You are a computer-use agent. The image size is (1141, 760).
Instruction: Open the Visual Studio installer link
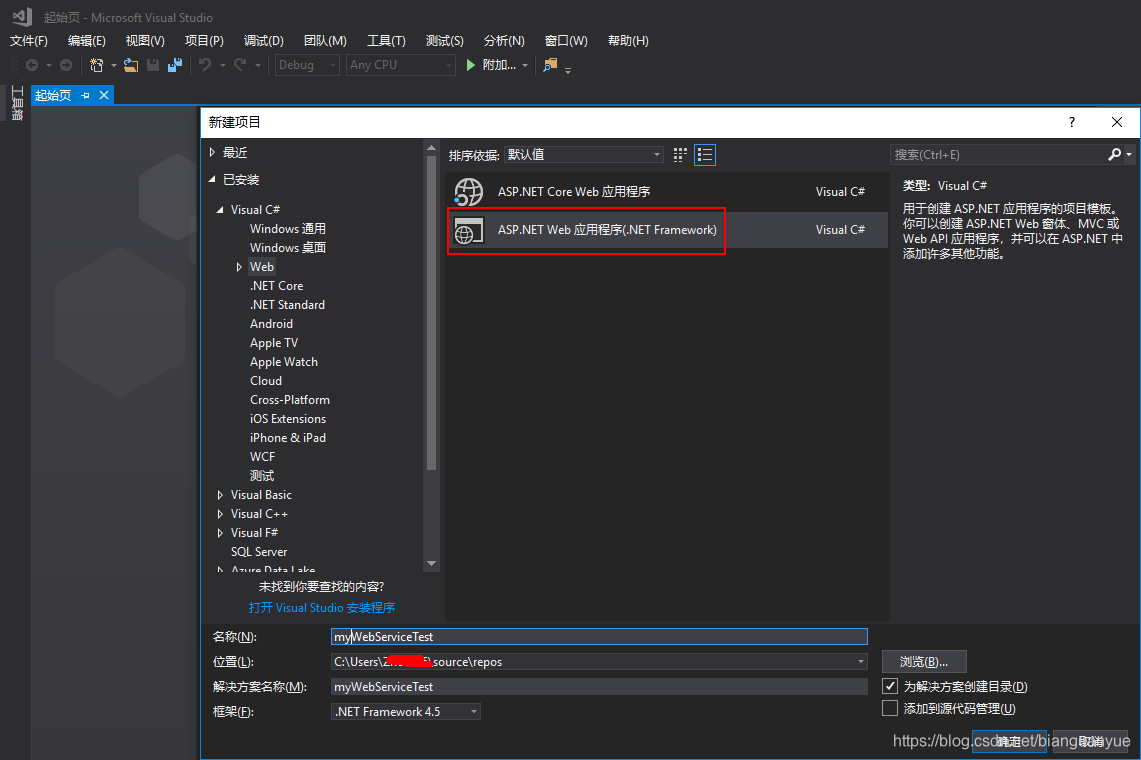point(322,607)
